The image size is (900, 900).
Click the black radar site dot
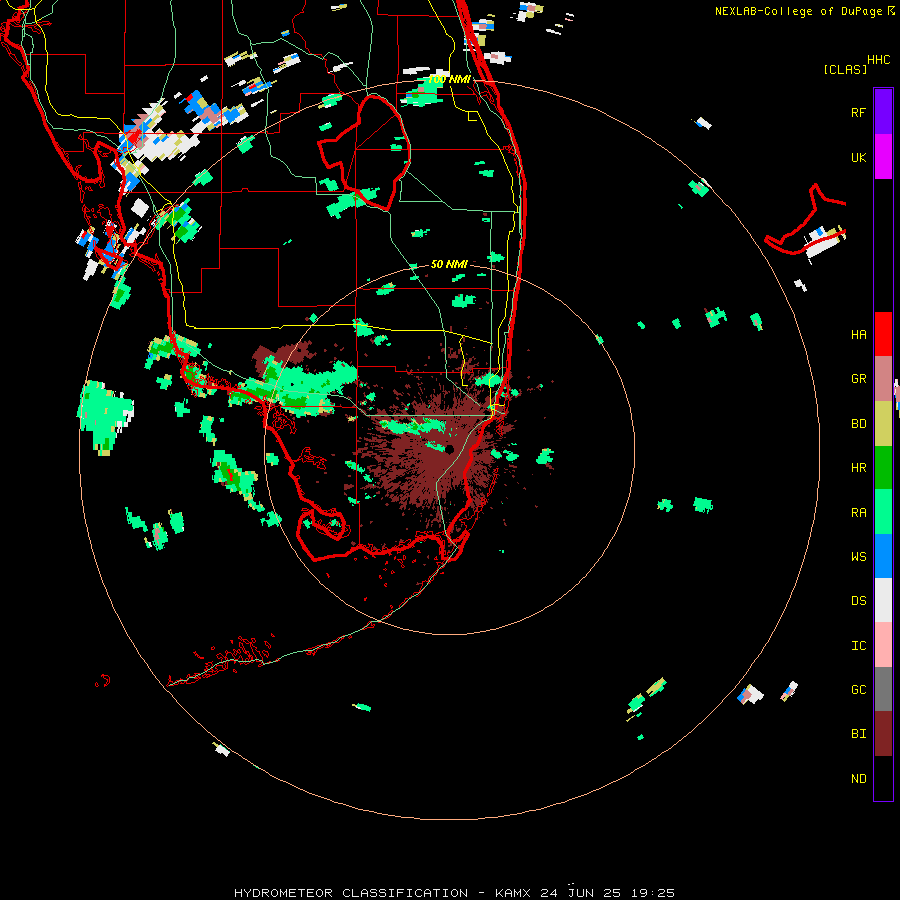pos(450,449)
